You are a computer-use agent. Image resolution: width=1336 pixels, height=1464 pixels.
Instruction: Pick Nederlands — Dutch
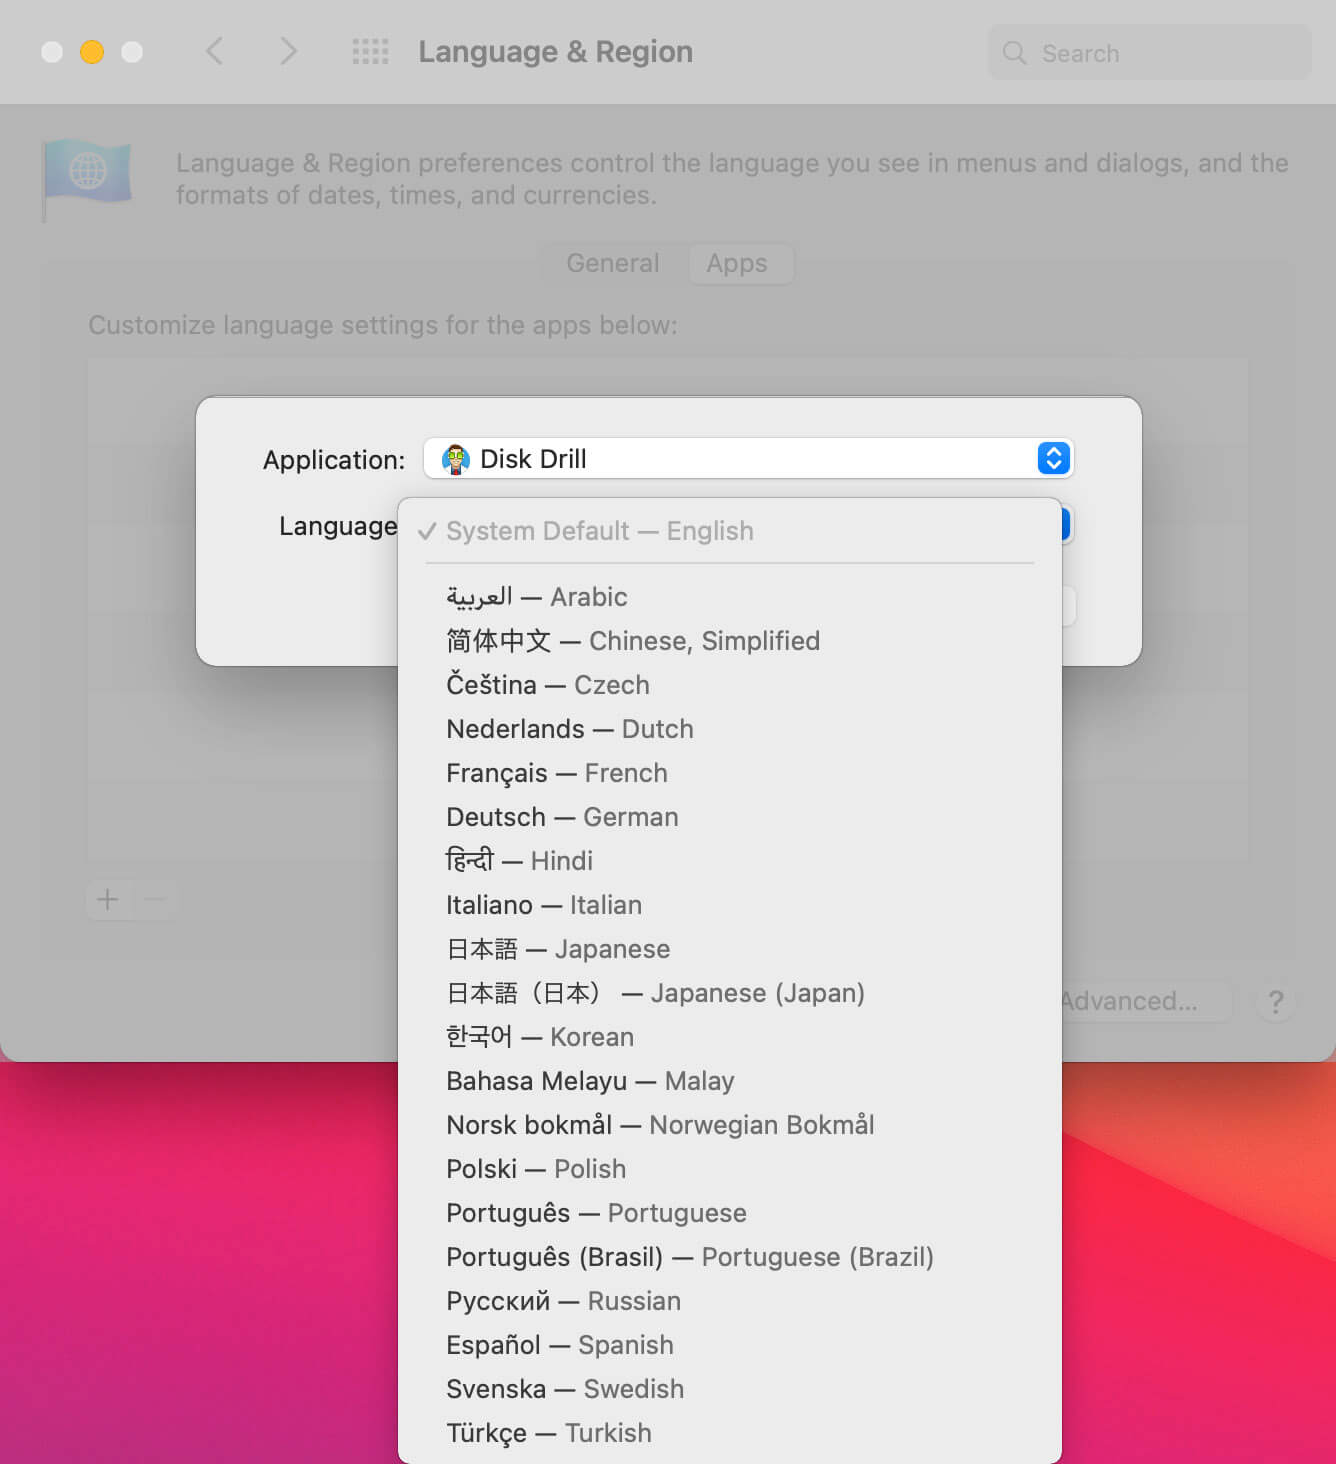pyautogui.click(x=730, y=729)
